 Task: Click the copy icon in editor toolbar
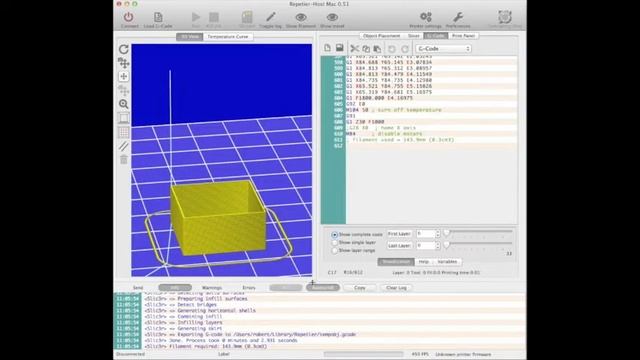[x=366, y=49]
